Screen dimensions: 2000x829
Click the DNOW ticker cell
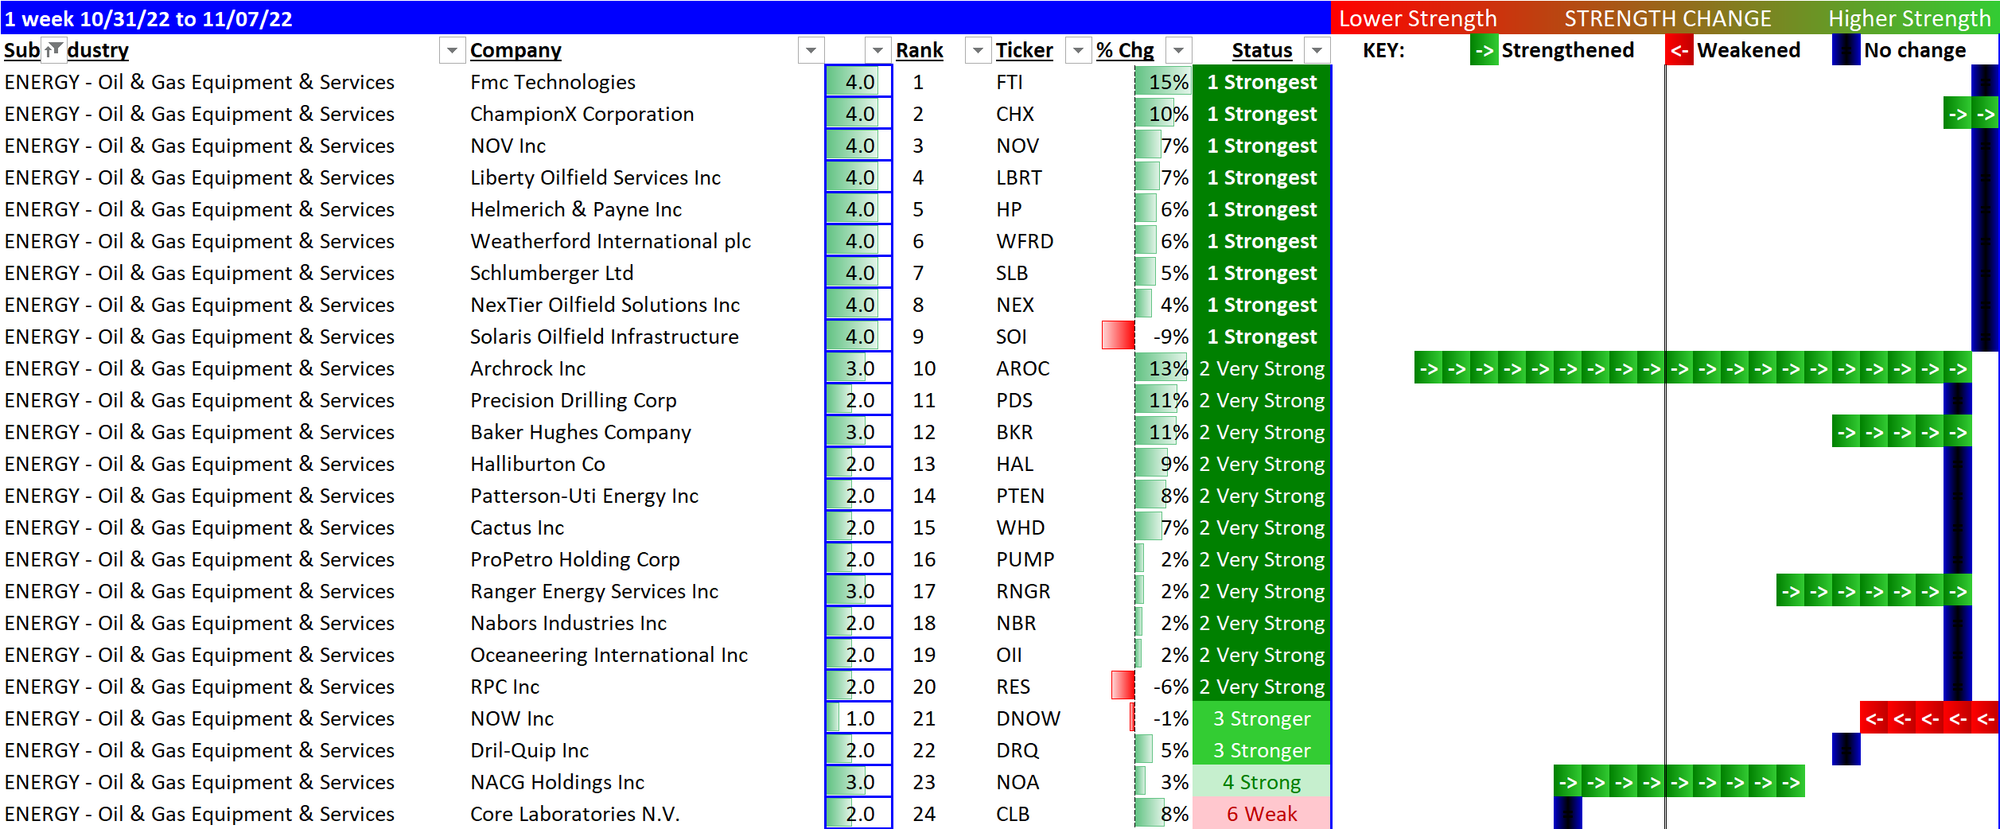[x=1028, y=719]
